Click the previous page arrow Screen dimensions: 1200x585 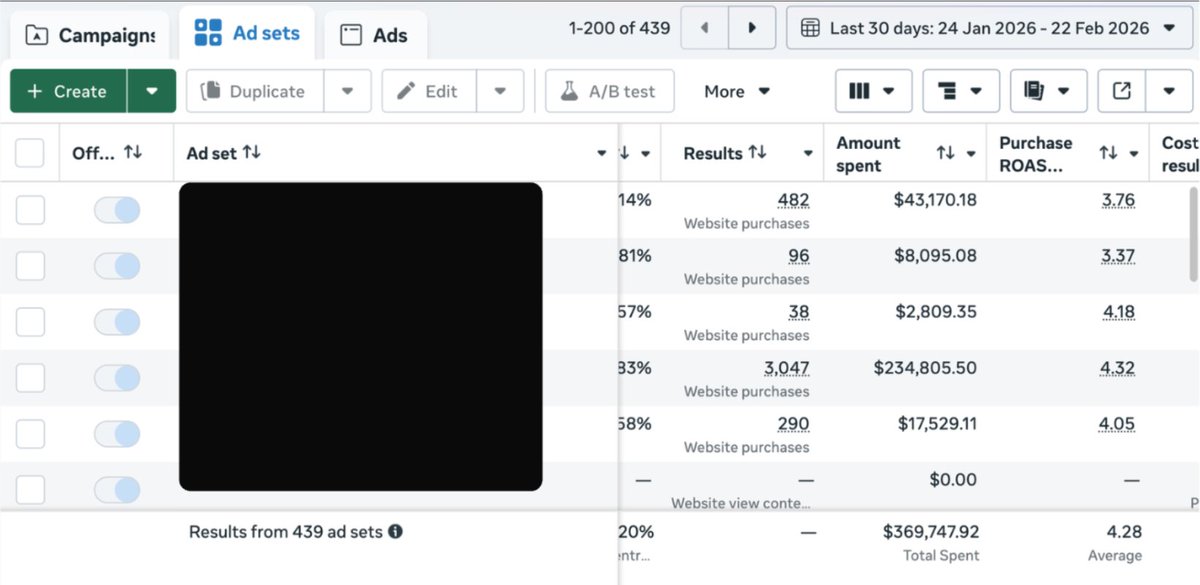pos(705,28)
